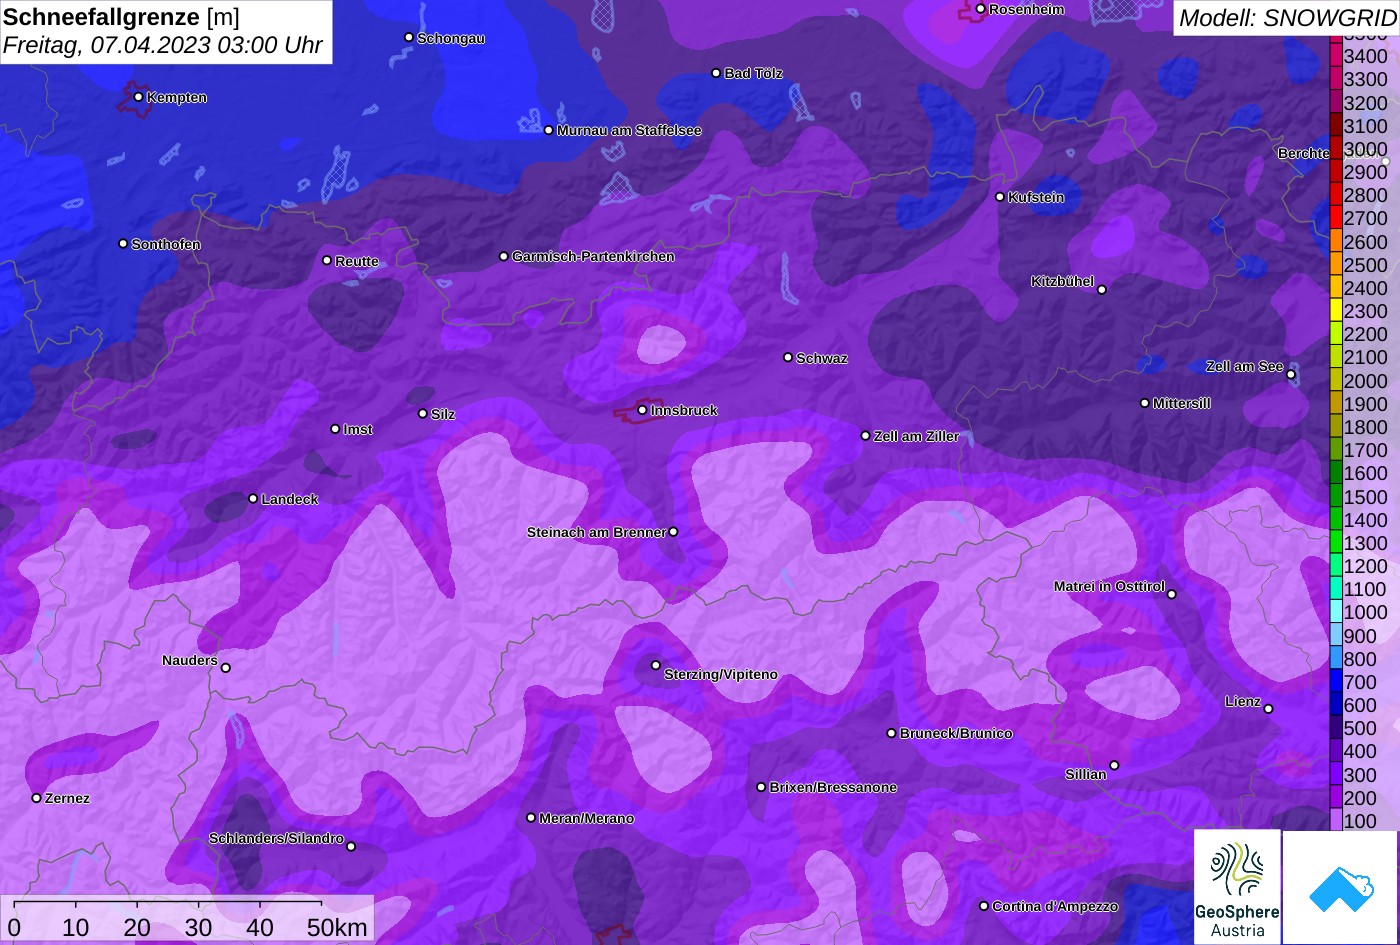This screenshot has width=1400, height=945.
Task: Click the 100 m legend swatch
Action: coord(1335,820)
